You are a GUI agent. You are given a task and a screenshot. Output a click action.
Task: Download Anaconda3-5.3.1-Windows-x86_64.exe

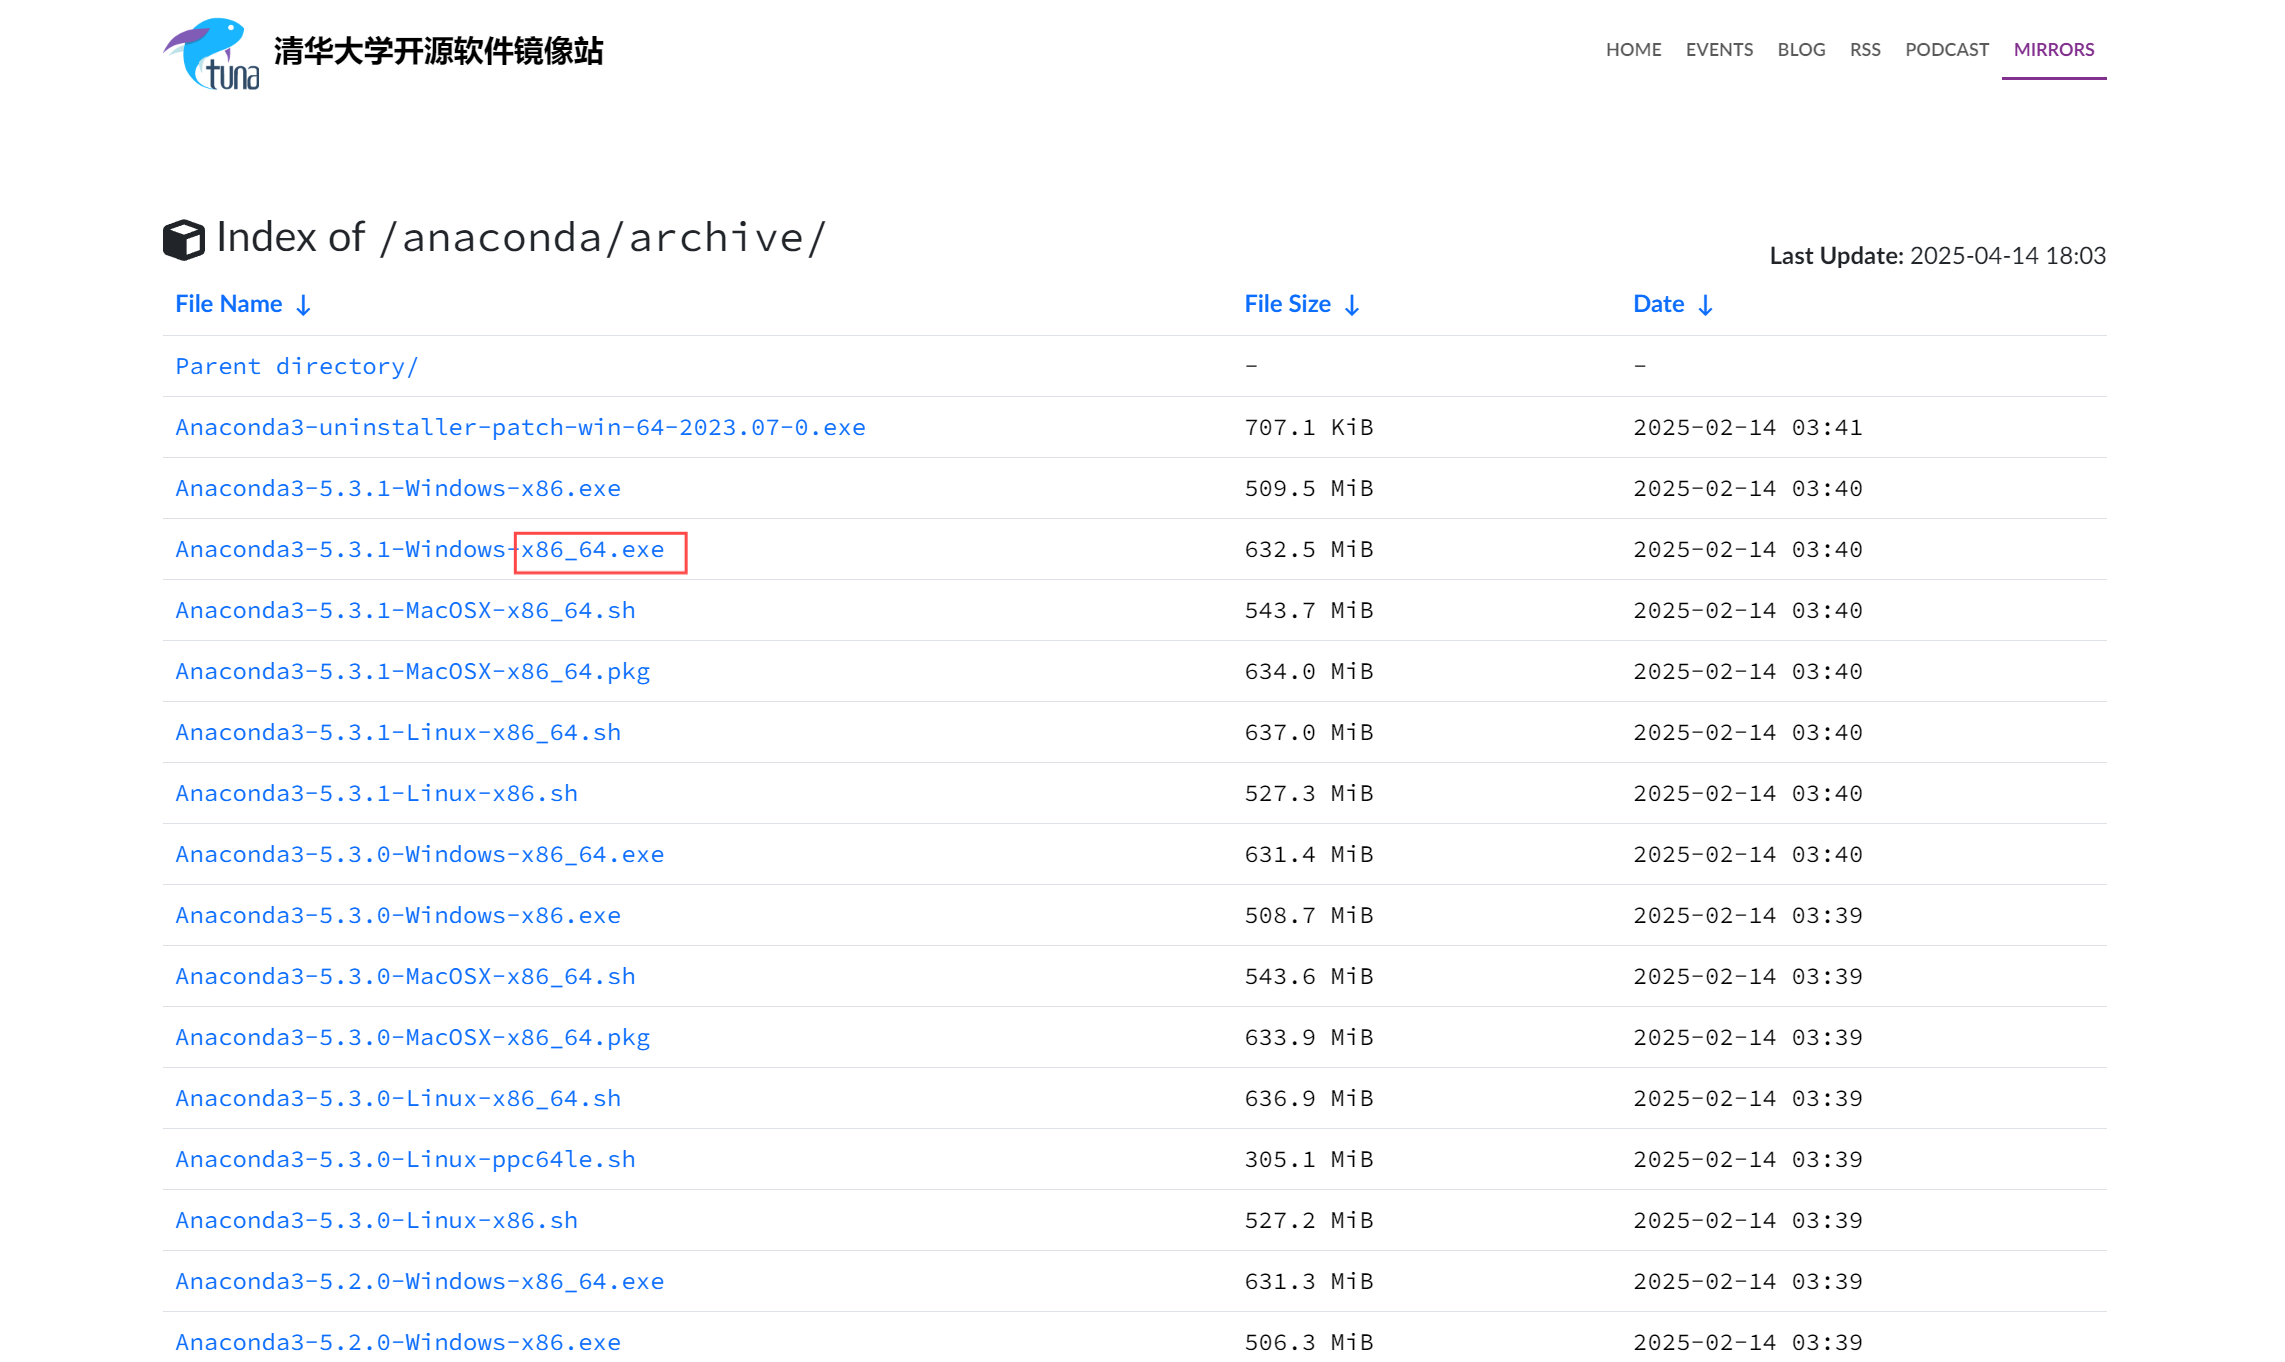point(419,549)
